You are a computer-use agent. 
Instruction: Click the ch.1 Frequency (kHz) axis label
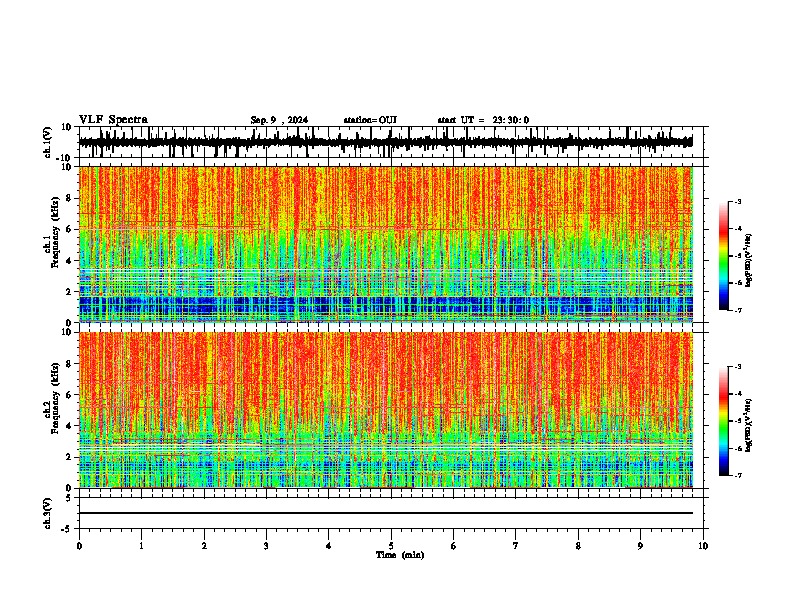coord(51,232)
